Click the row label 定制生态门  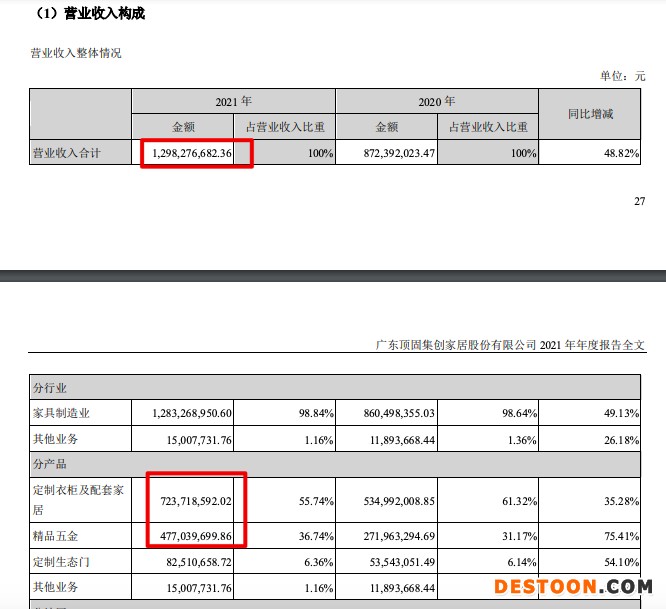point(61,562)
